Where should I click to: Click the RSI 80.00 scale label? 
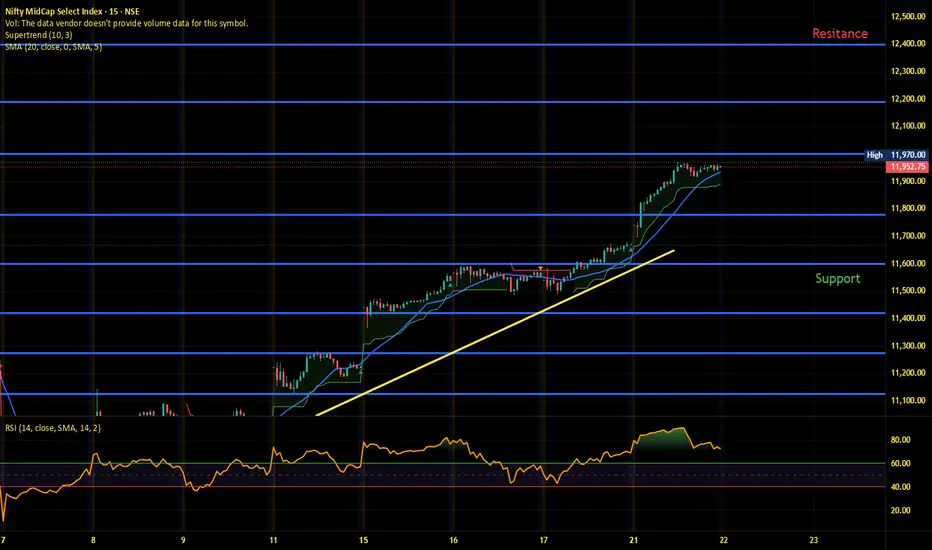[900, 440]
